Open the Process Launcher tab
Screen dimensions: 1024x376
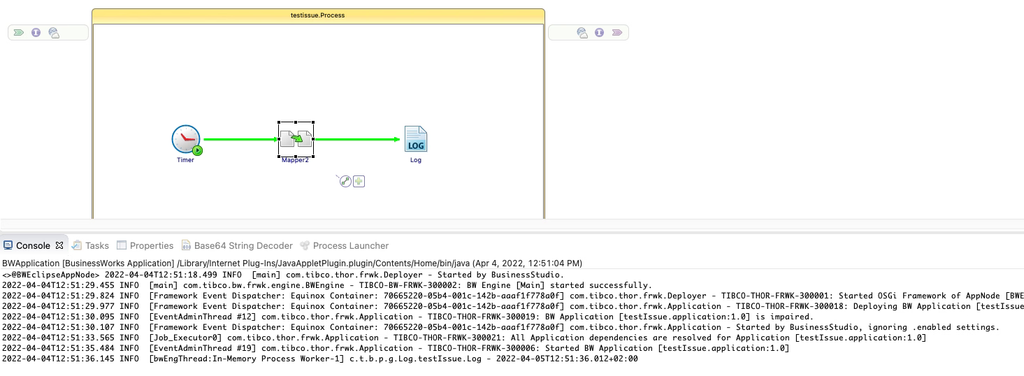(x=344, y=245)
